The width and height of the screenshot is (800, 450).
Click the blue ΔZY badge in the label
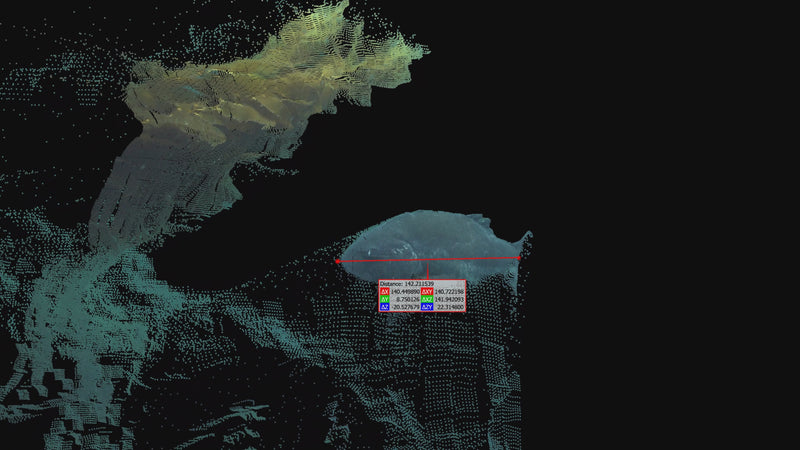(427, 307)
